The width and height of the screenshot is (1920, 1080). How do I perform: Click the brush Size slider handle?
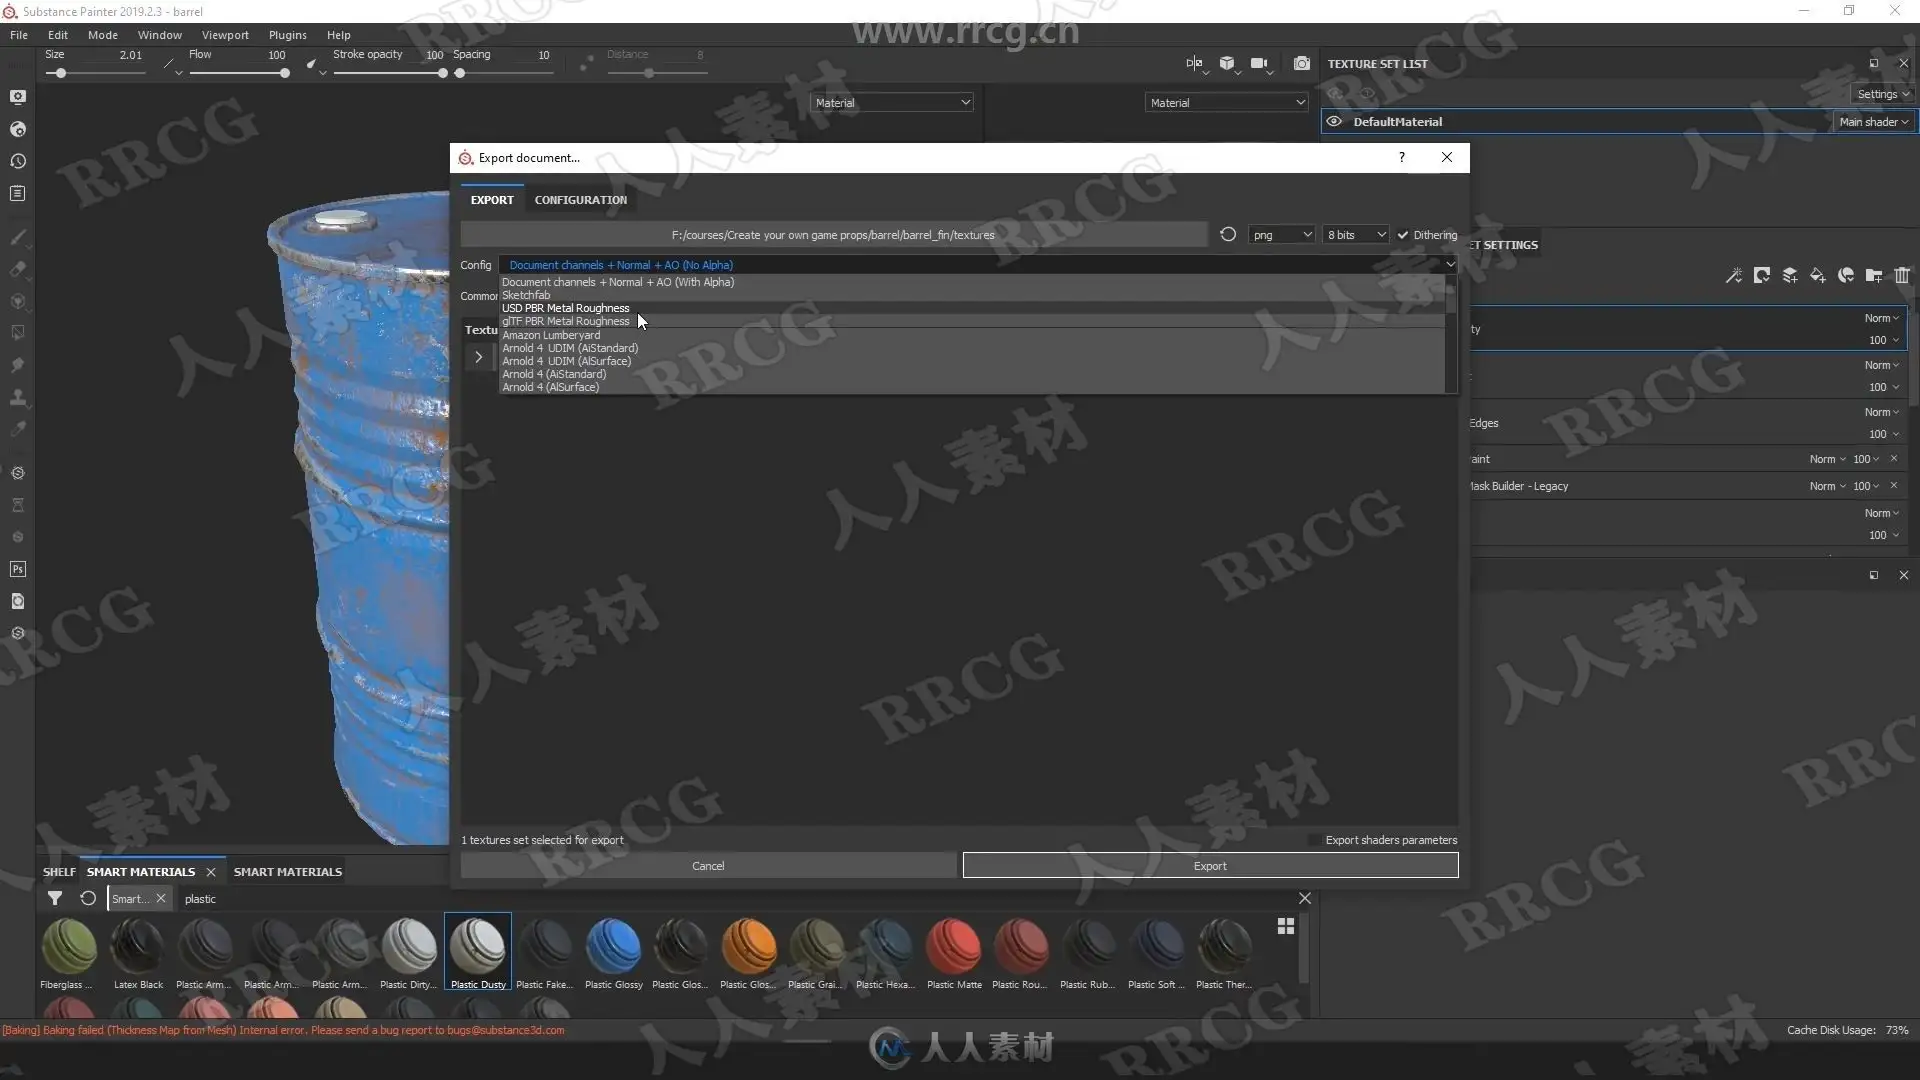click(x=61, y=73)
